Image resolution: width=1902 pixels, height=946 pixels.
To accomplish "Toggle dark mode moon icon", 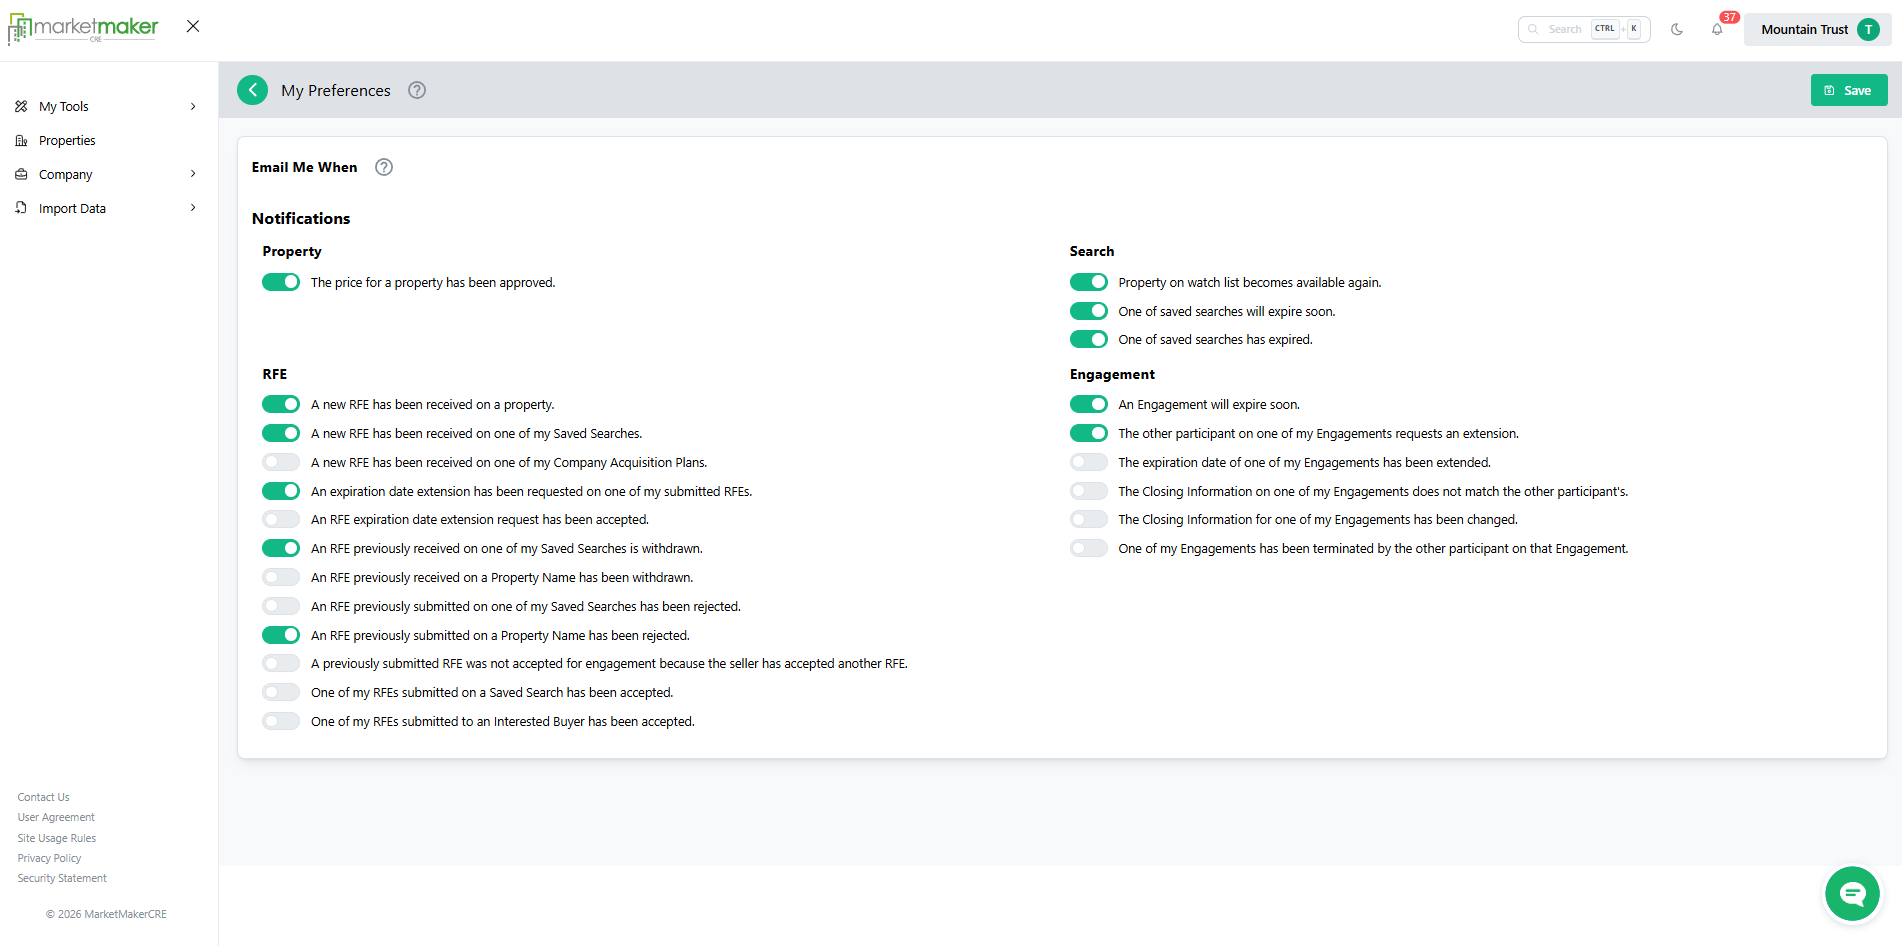I will [1677, 29].
